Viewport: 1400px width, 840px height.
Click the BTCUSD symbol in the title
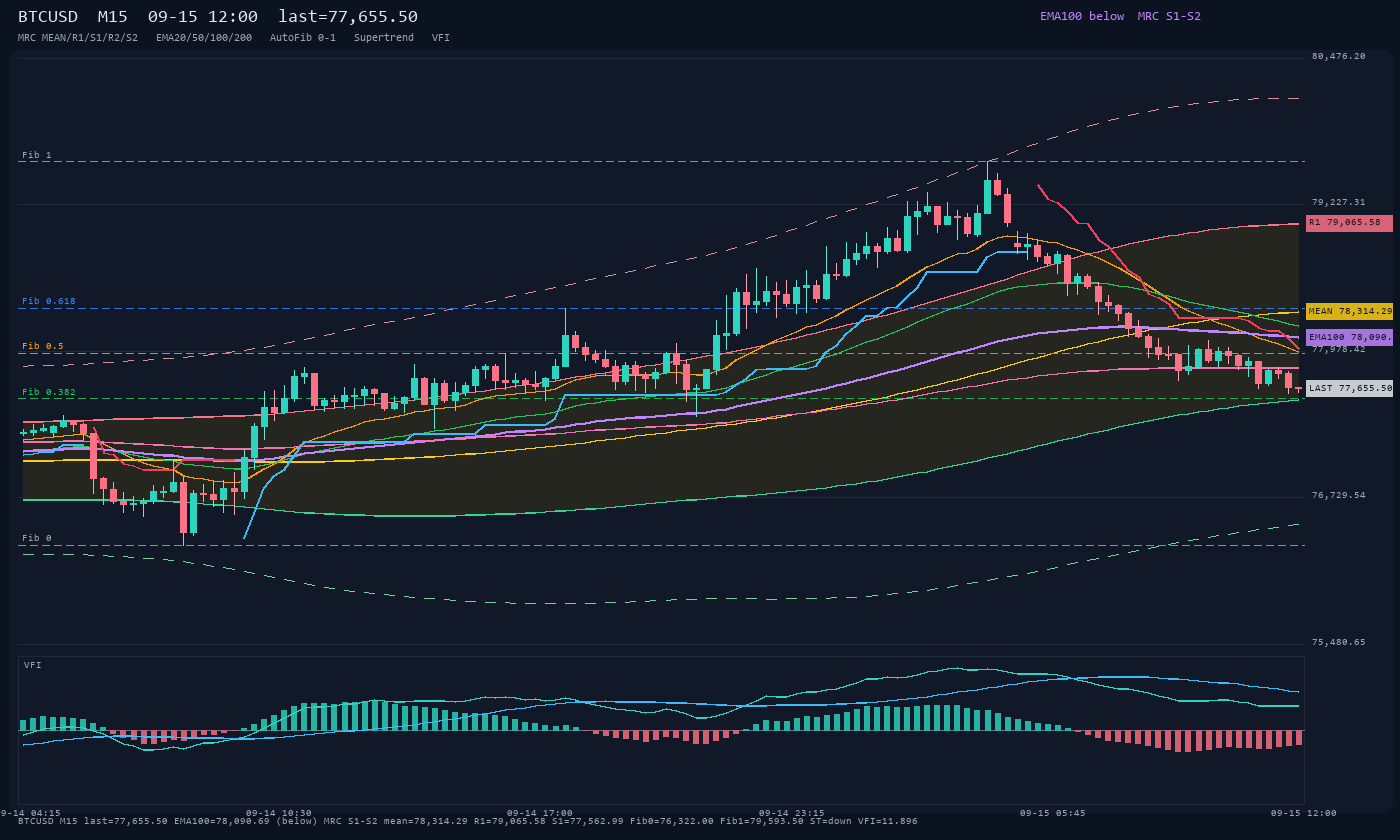tap(50, 17)
